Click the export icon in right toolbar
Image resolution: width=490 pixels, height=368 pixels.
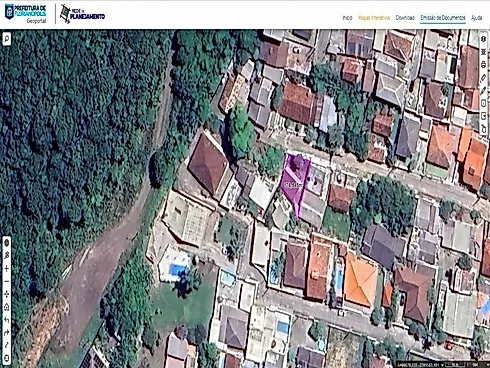[x=483, y=116]
